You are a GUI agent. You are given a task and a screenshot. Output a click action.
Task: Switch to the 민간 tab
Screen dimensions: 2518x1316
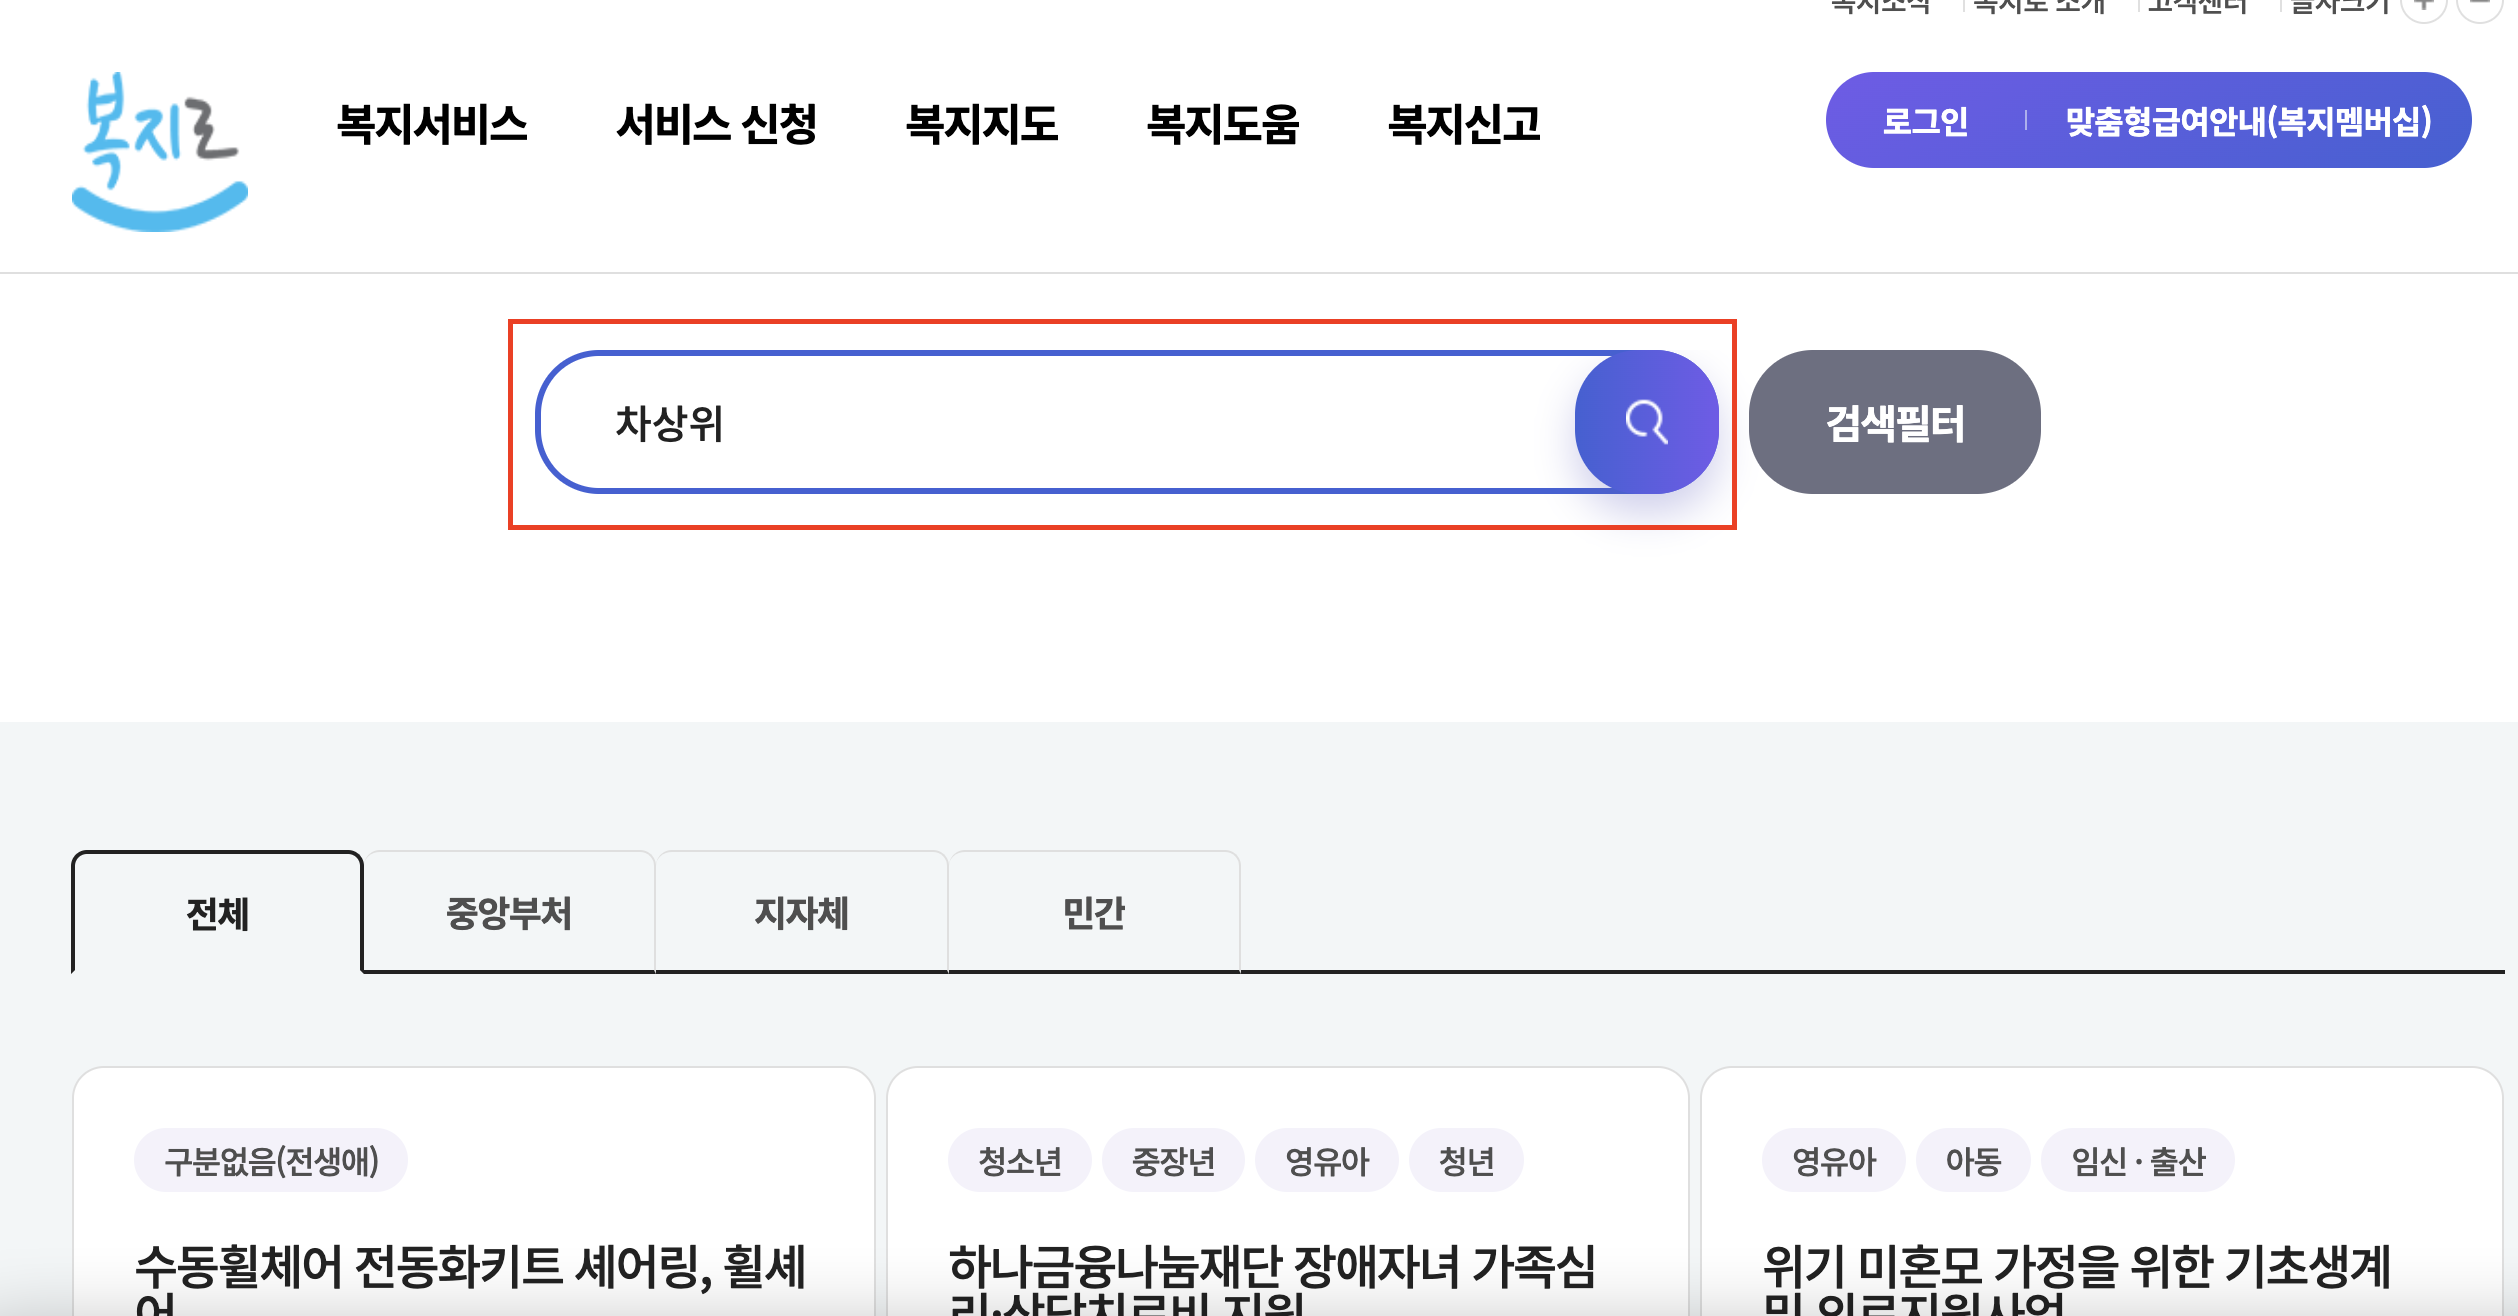[1094, 913]
